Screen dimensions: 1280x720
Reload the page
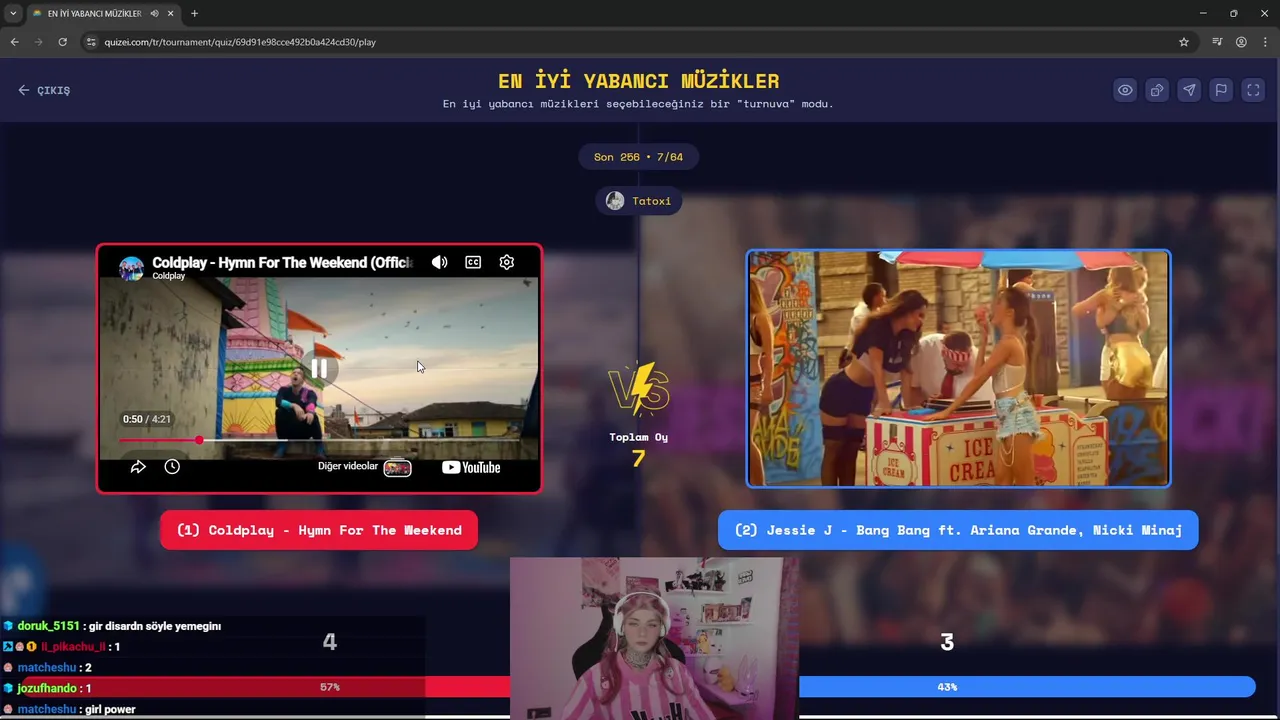(x=62, y=42)
